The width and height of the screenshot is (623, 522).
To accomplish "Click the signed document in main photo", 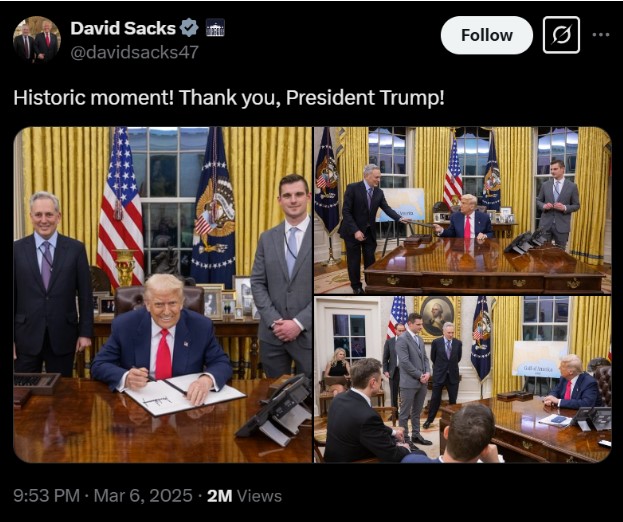I will point(185,394).
